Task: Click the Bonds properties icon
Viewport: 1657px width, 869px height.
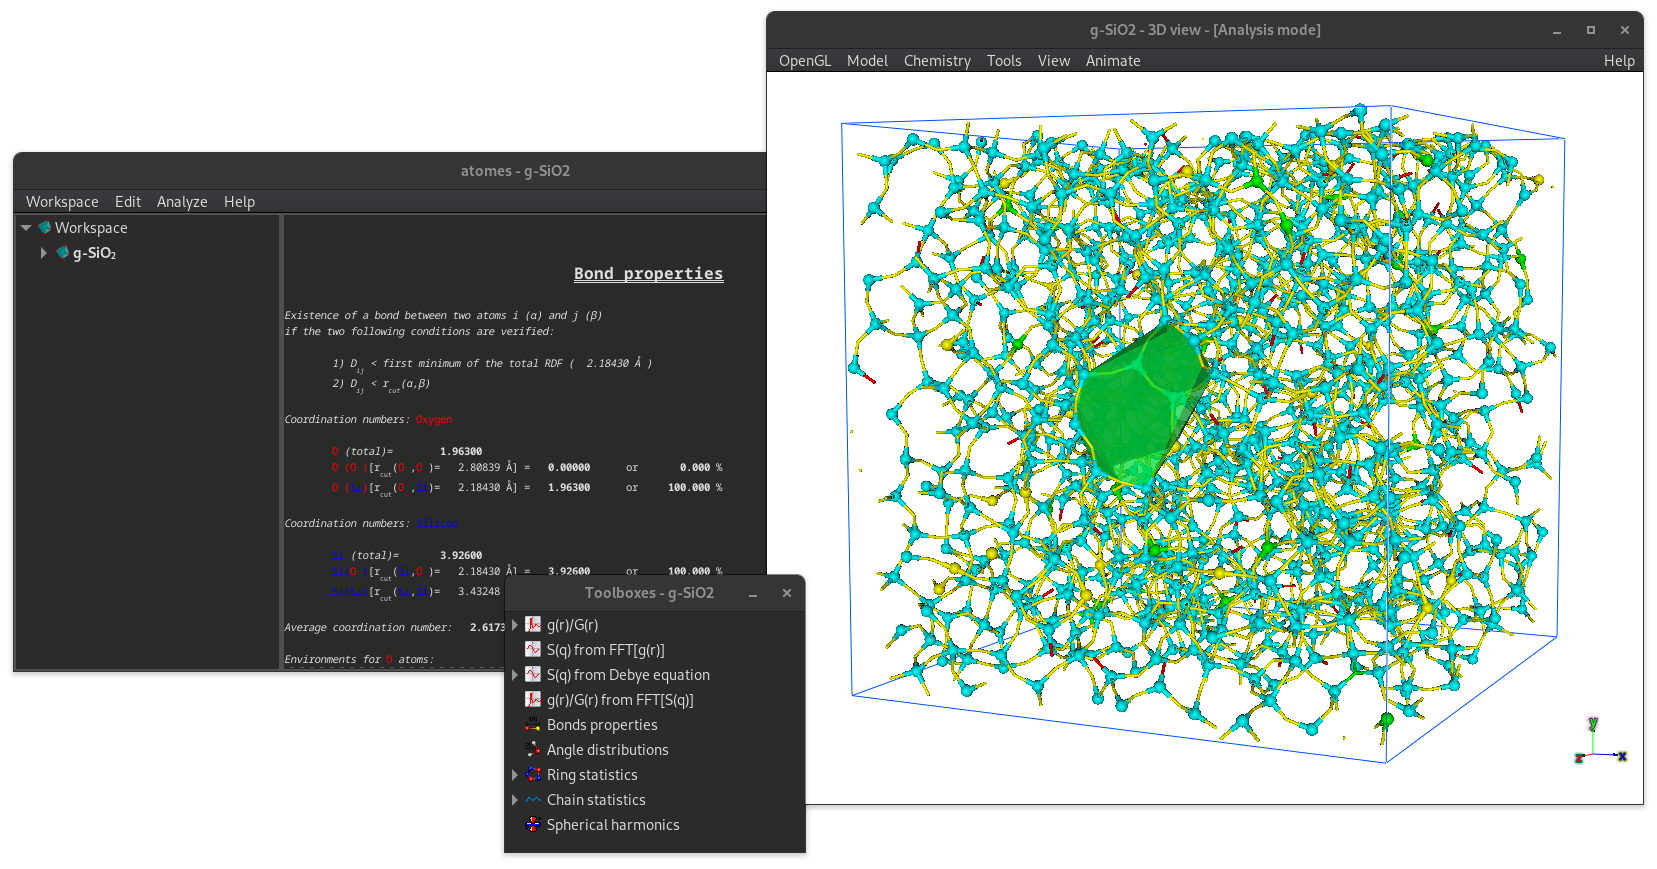Action: click(533, 725)
